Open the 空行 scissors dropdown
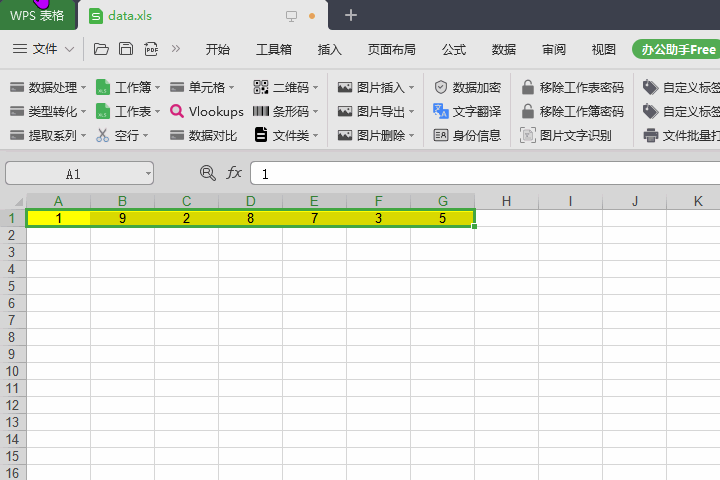Viewport: 720px width, 480px height. coord(122,136)
